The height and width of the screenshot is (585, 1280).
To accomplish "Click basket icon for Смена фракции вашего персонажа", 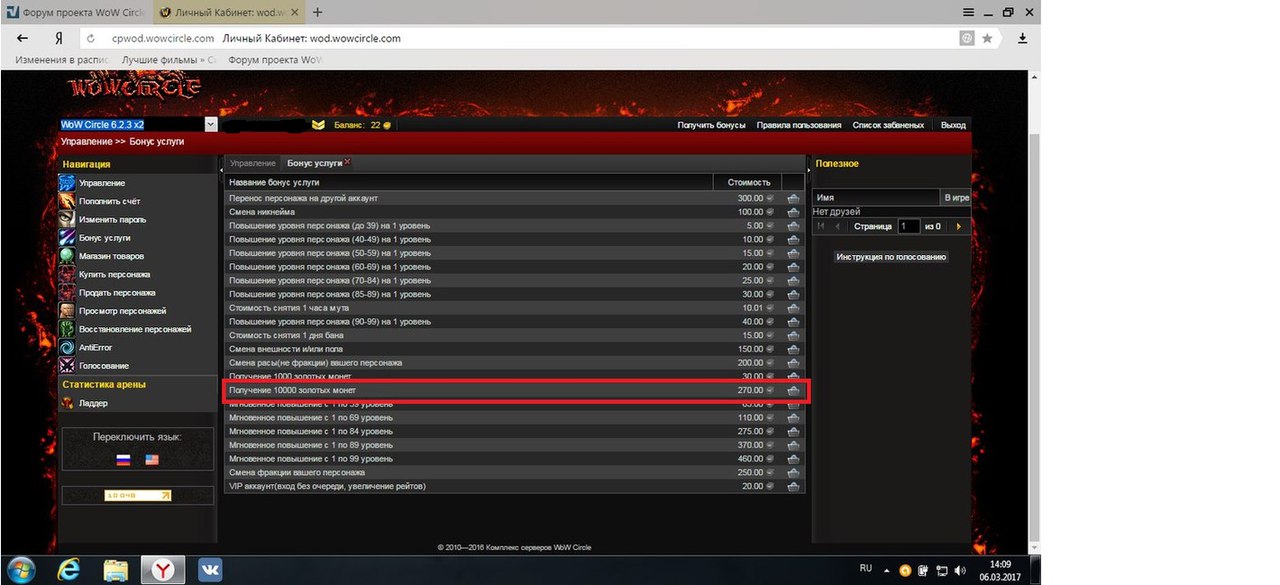I will coord(793,472).
